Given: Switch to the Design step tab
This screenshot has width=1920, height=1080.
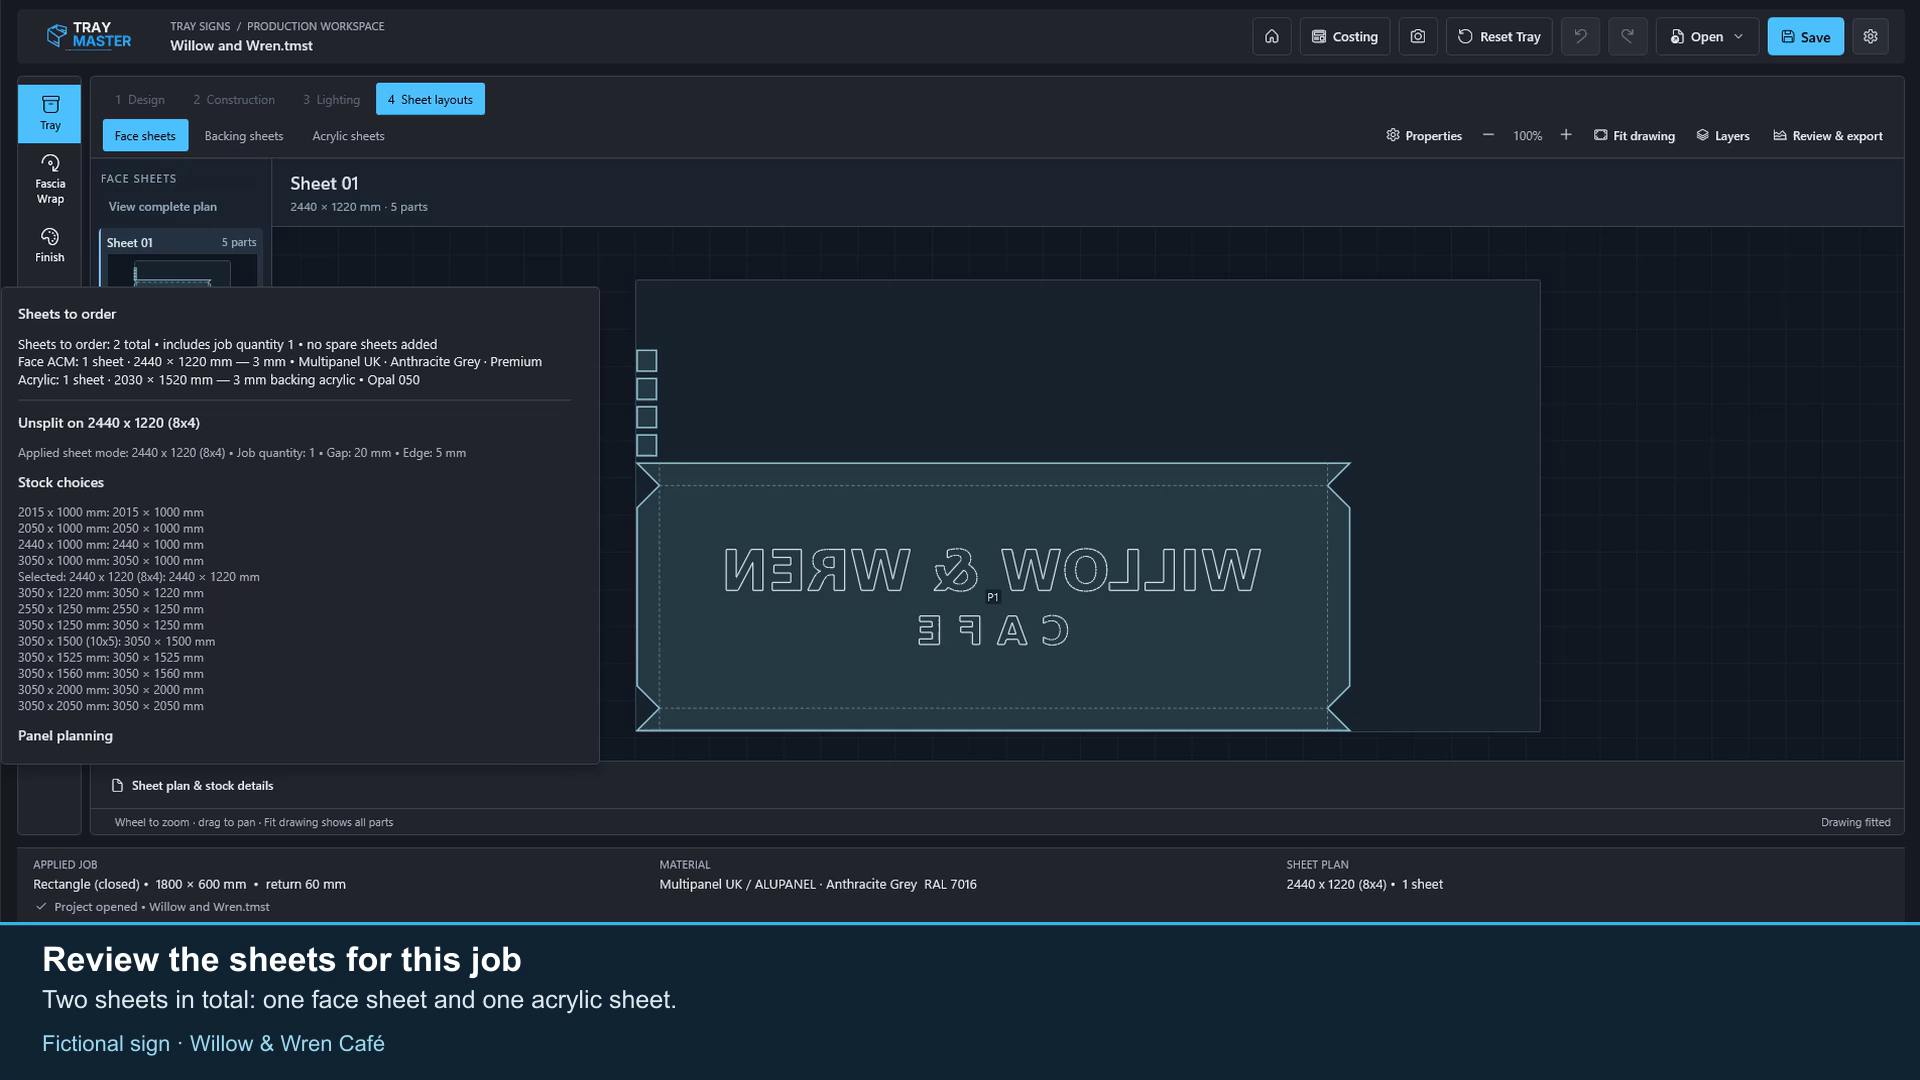Looking at the screenshot, I should [139, 99].
